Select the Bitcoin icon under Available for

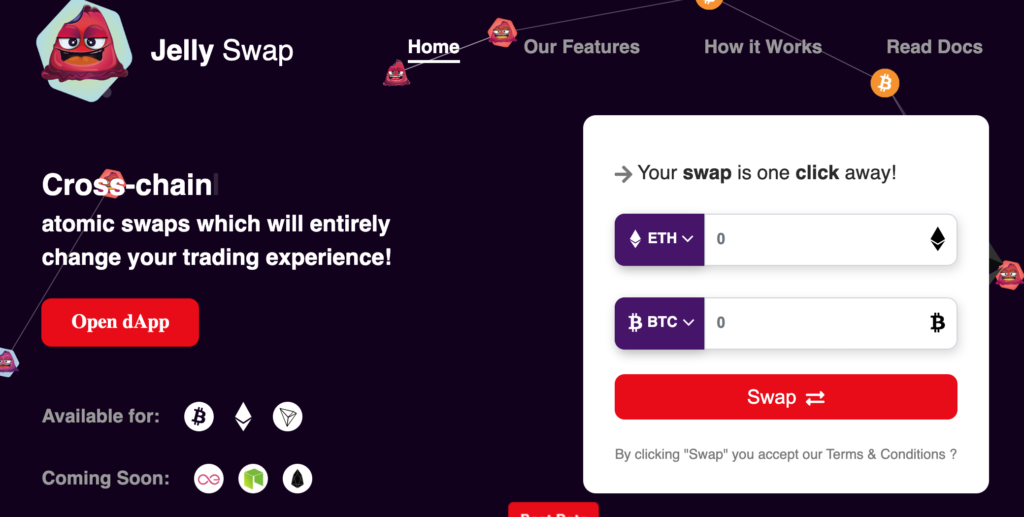pos(199,416)
